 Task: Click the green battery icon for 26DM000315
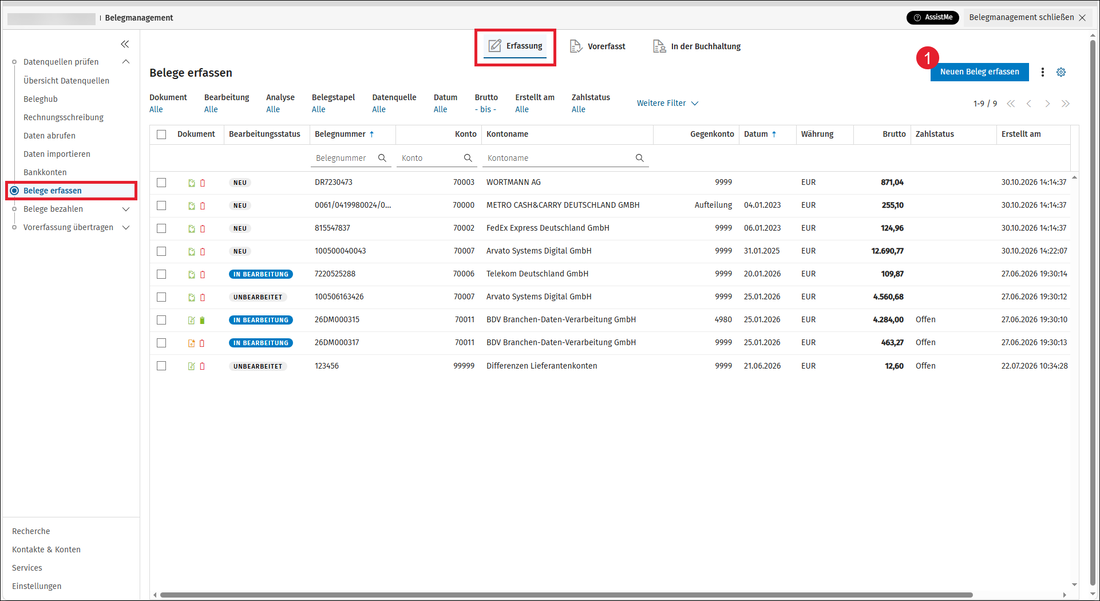[203, 320]
